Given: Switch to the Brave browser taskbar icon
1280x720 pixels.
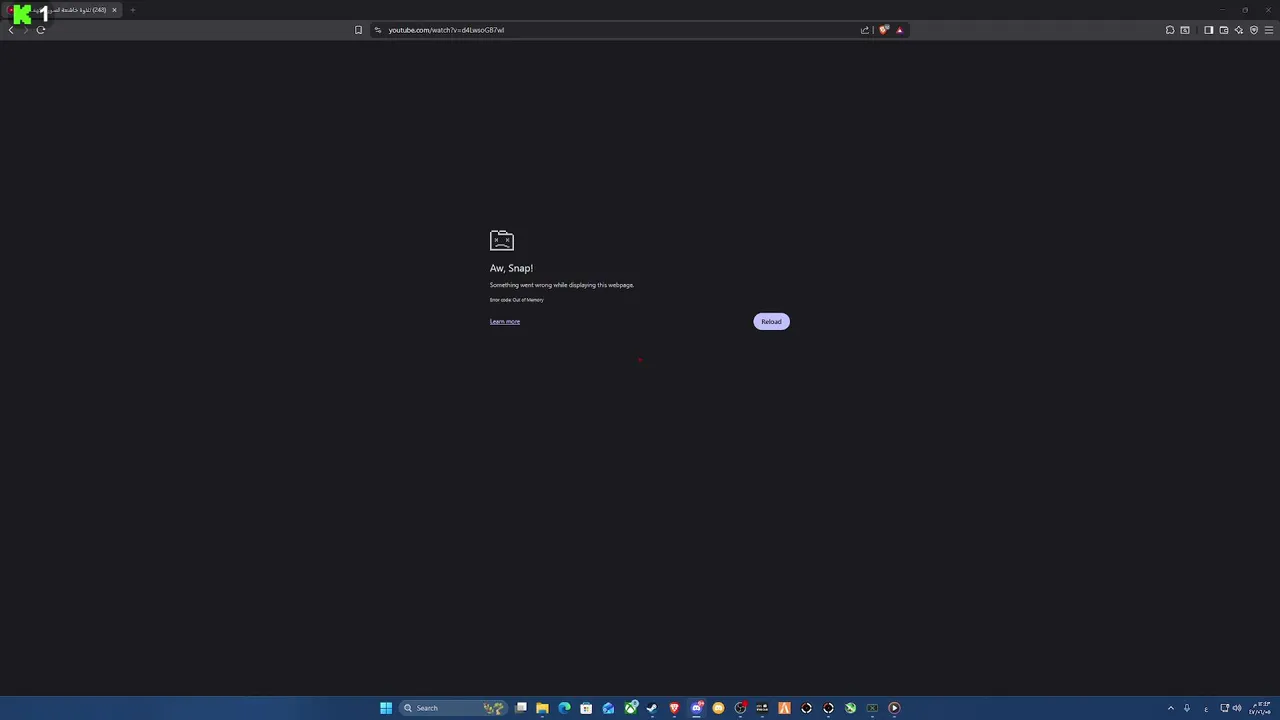Looking at the screenshot, I should (674, 708).
